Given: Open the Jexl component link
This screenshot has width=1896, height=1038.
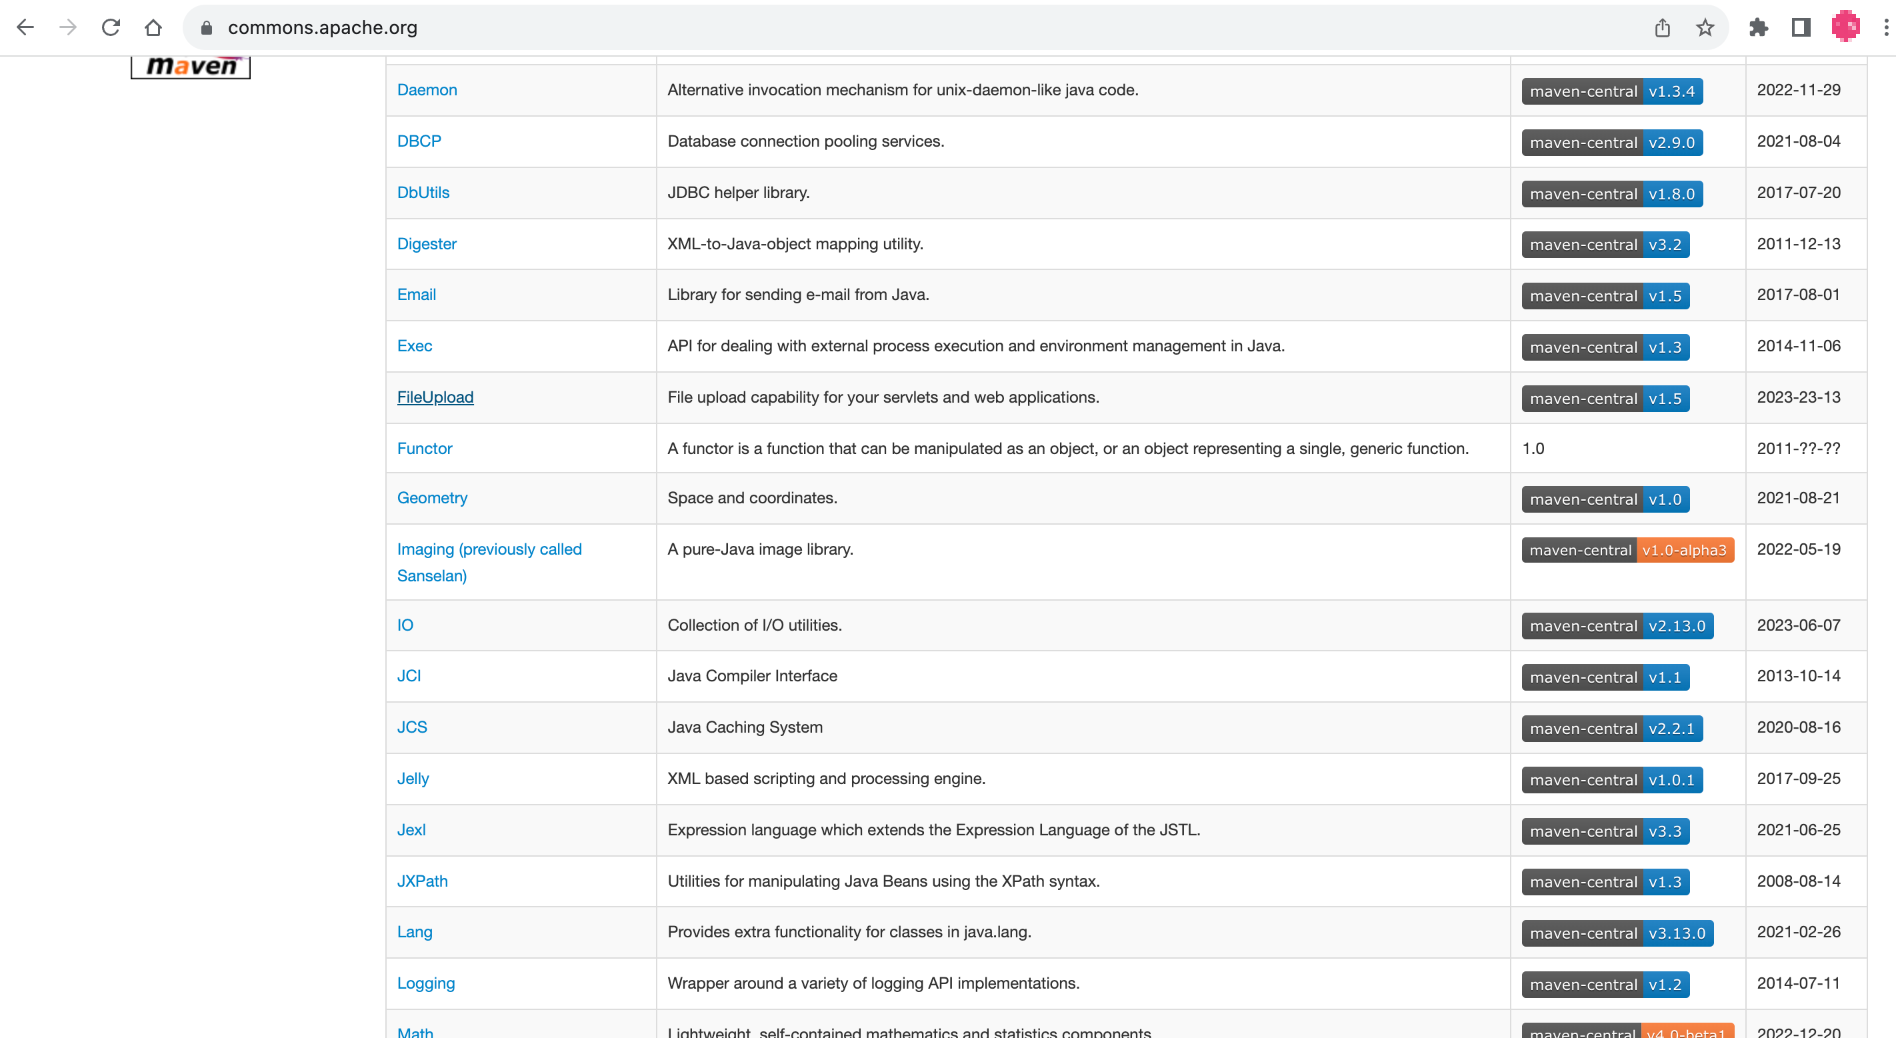Looking at the screenshot, I should point(411,830).
